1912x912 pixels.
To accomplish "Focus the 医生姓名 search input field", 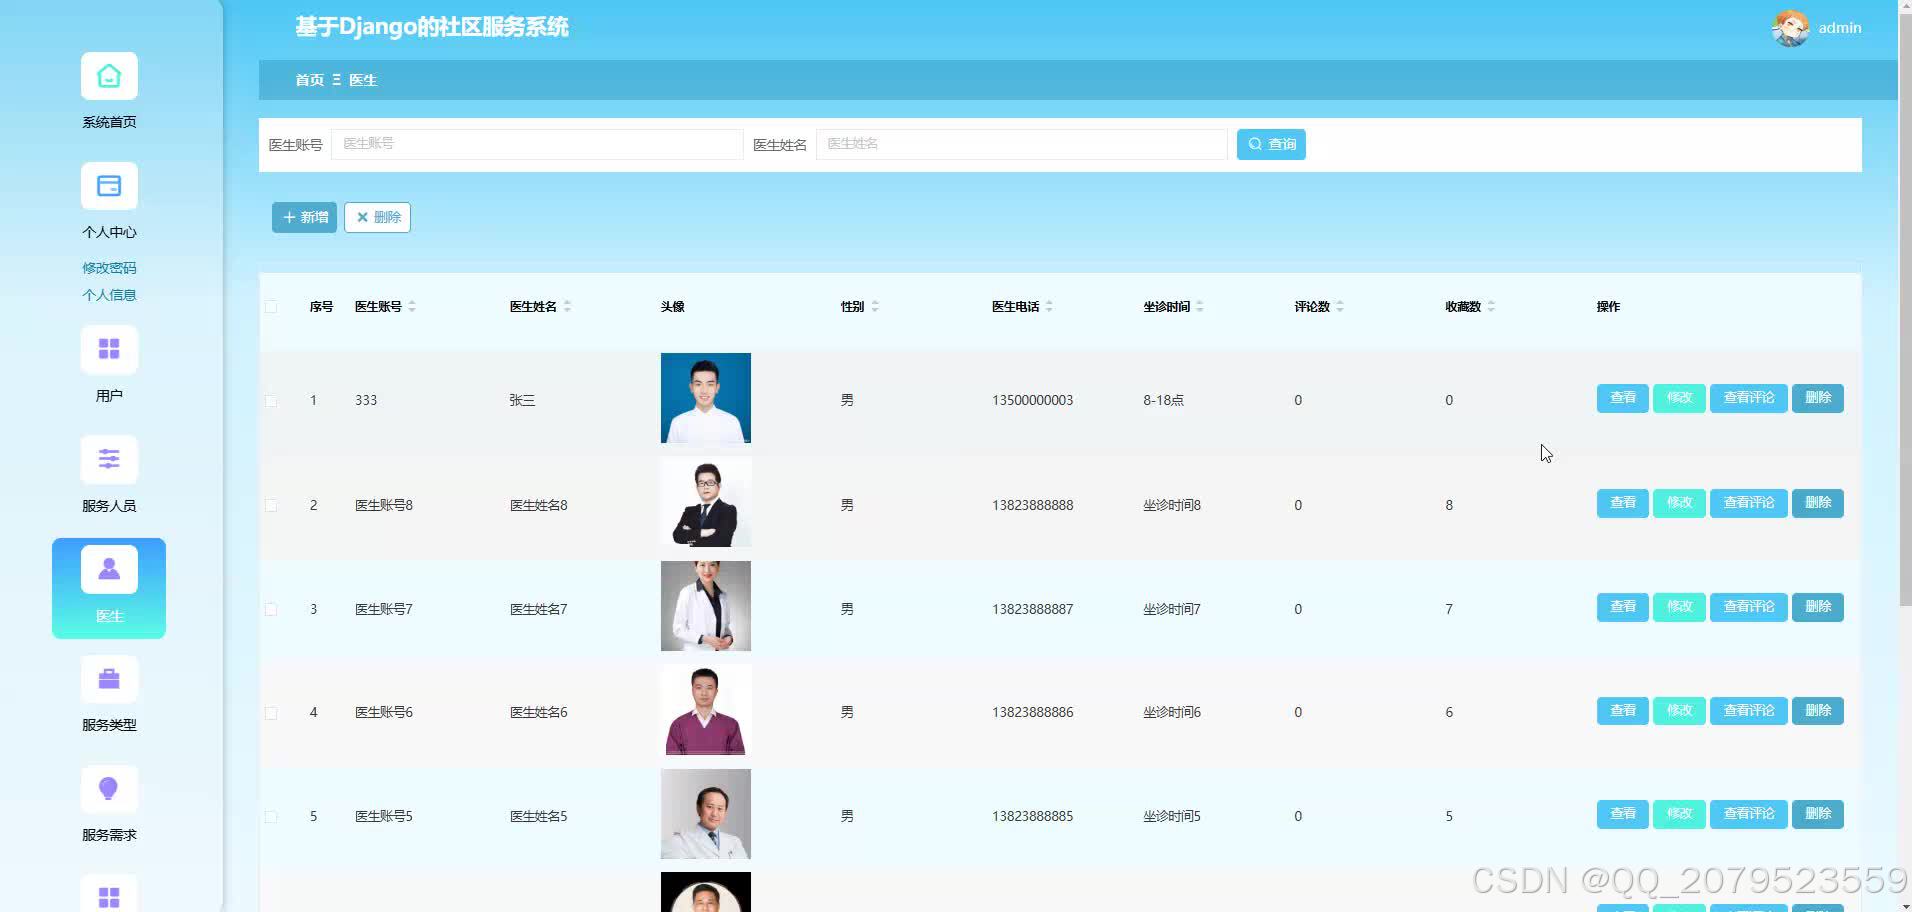I will 1021,144.
